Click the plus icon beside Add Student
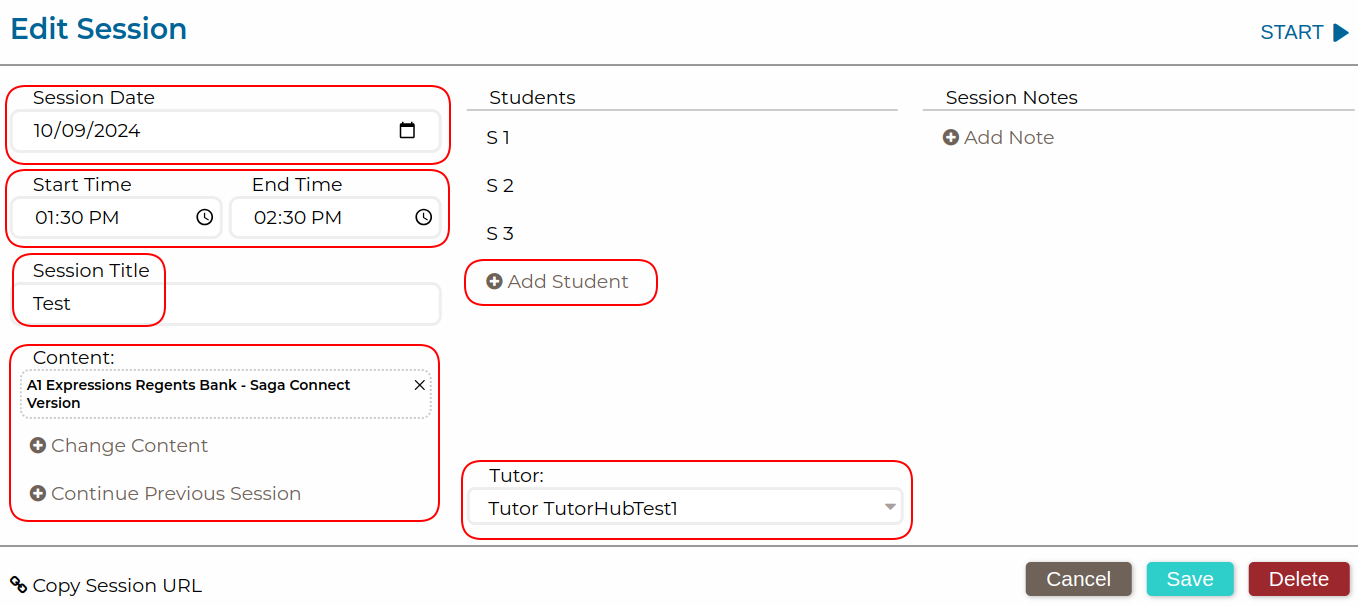This screenshot has height=606, width=1358. tap(494, 282)
